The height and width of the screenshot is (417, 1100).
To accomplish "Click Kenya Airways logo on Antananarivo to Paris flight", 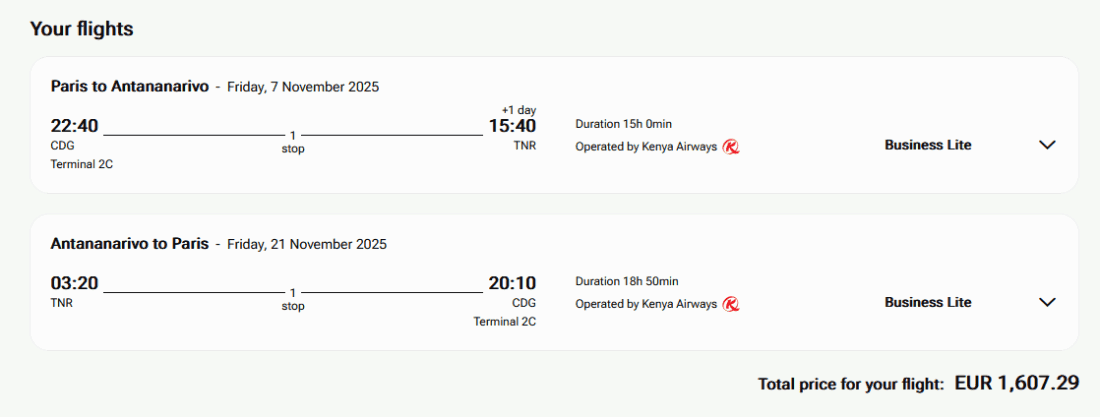I will coord(731,304).
